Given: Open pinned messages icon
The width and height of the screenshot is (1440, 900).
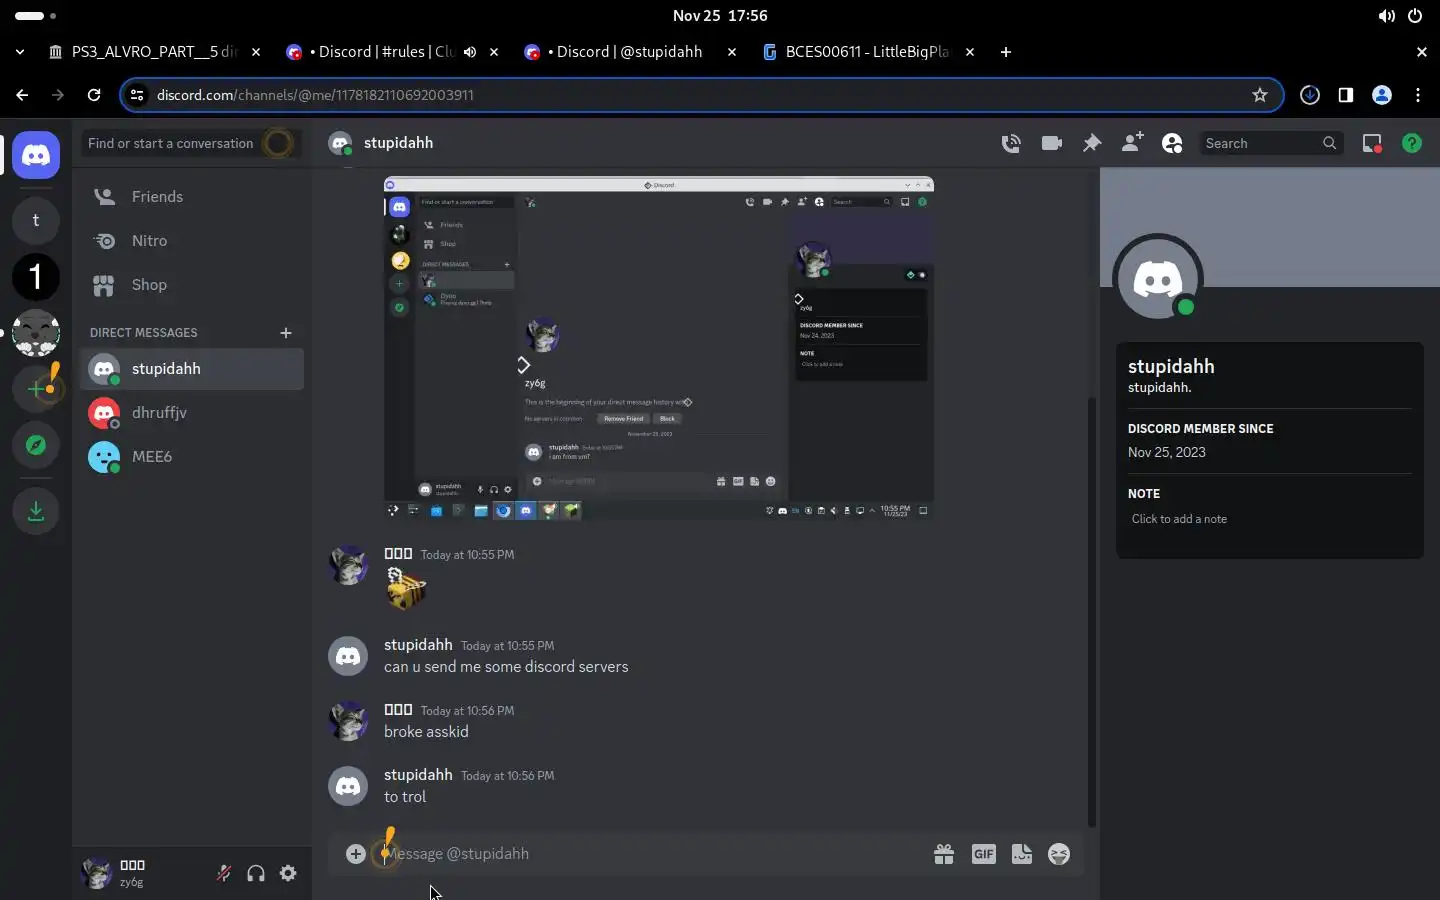Looking at the screenshot, I should tap(1092, 143).
